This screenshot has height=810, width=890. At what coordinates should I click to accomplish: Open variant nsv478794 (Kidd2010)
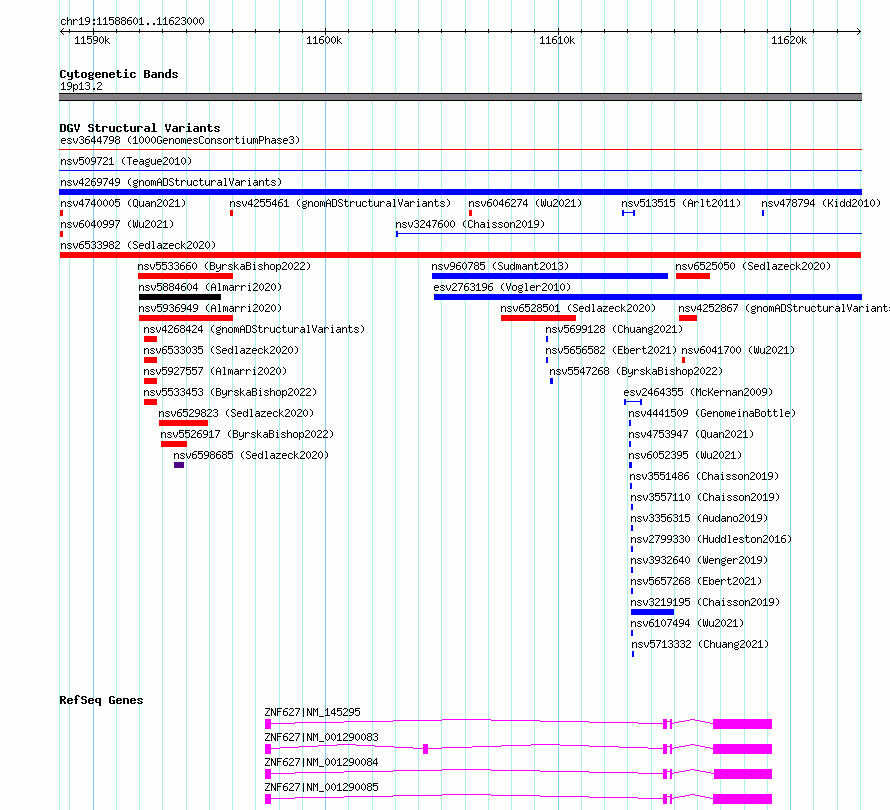[x=821, y=203]
